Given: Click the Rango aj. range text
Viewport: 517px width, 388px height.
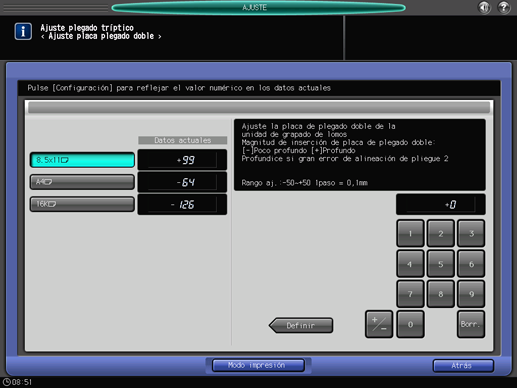Looking at the screenshot, I should coord(304,183).
